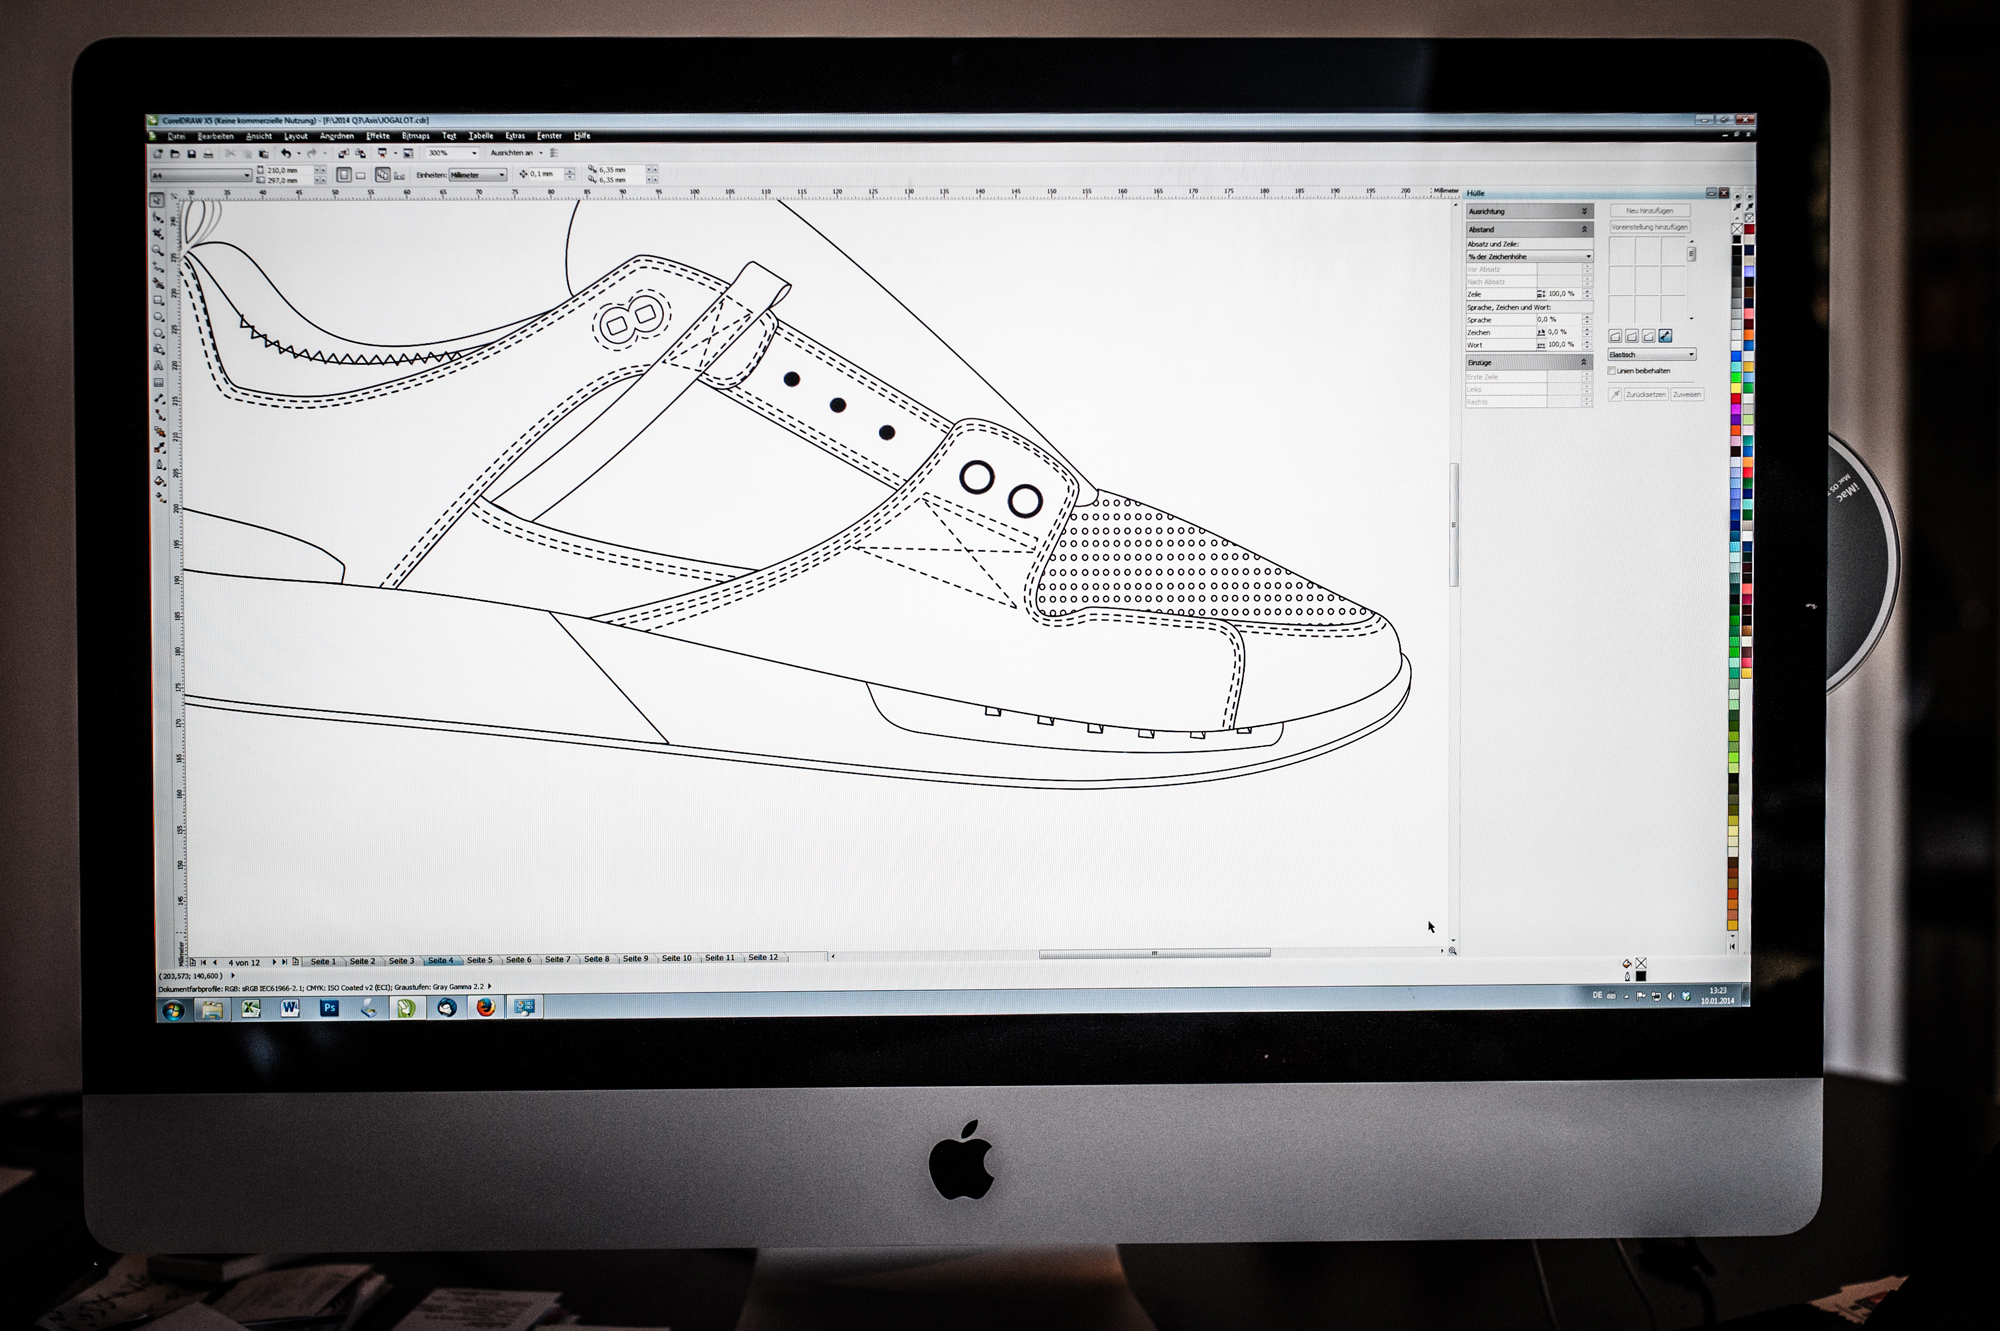This screenshot has width=2000, height=1331.
Task: Select the Rectangle tool in the toolbox
Action: (x=158, y=300)
